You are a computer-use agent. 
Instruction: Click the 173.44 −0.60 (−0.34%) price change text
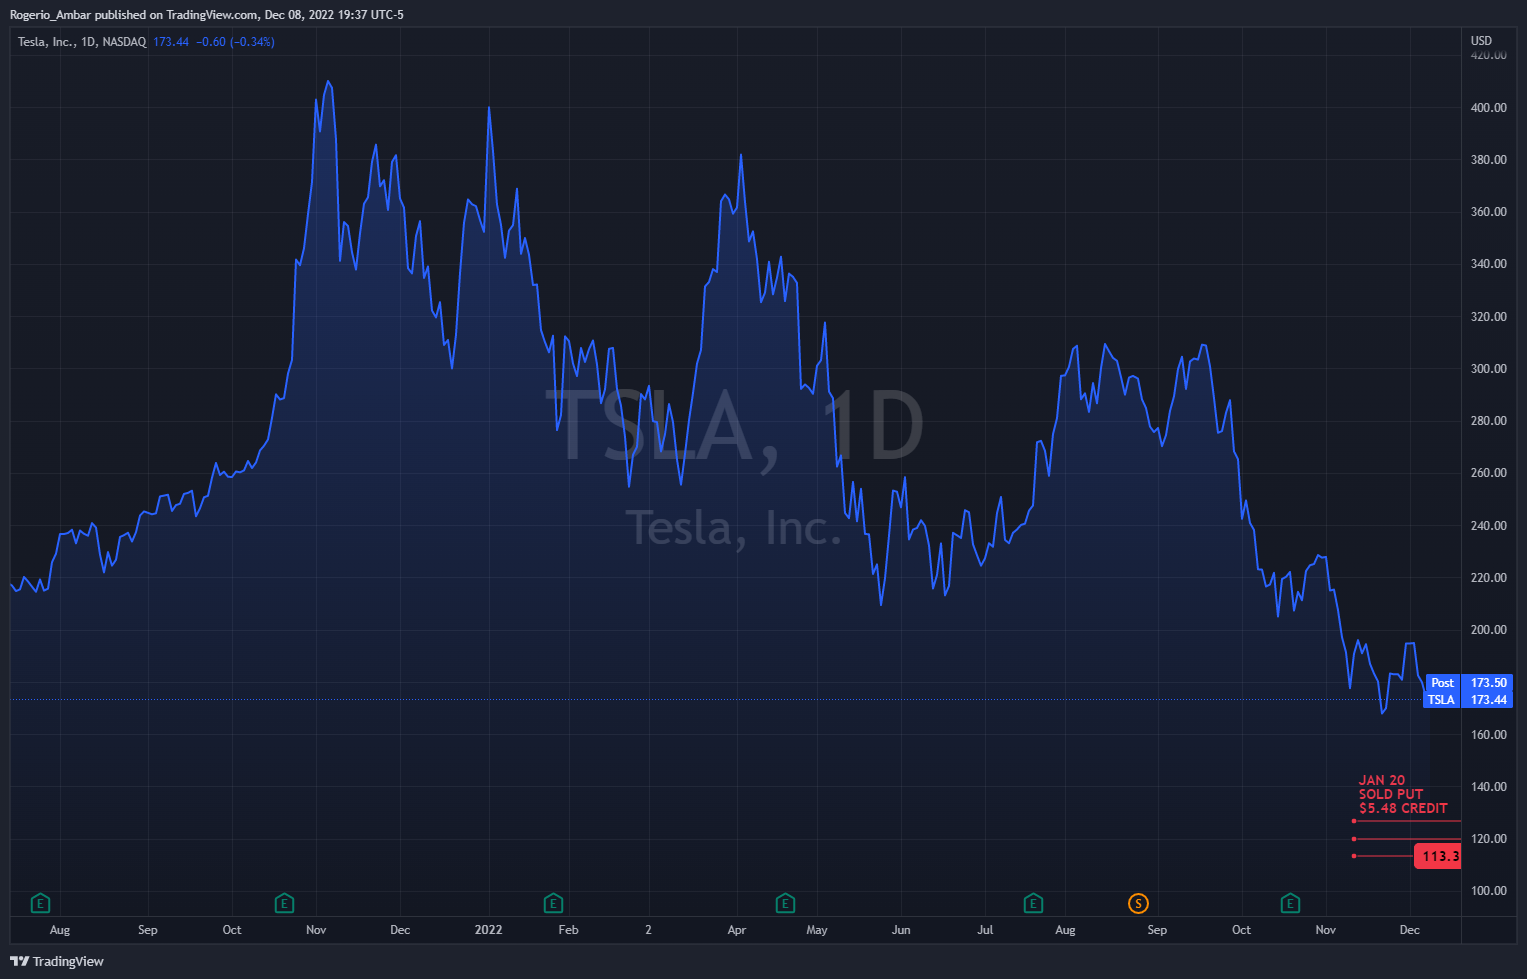(214, 42)
